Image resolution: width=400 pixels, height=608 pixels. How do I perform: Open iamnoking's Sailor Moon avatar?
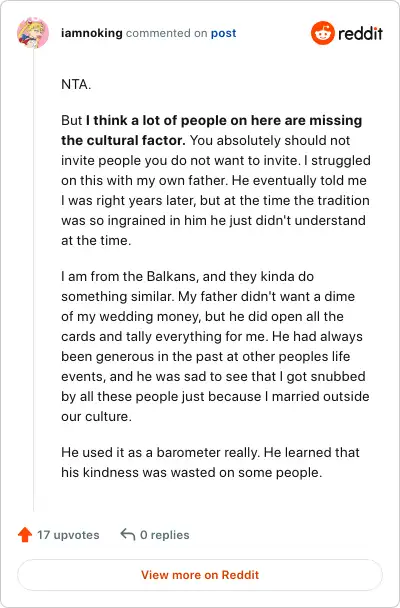coord(33,33)
